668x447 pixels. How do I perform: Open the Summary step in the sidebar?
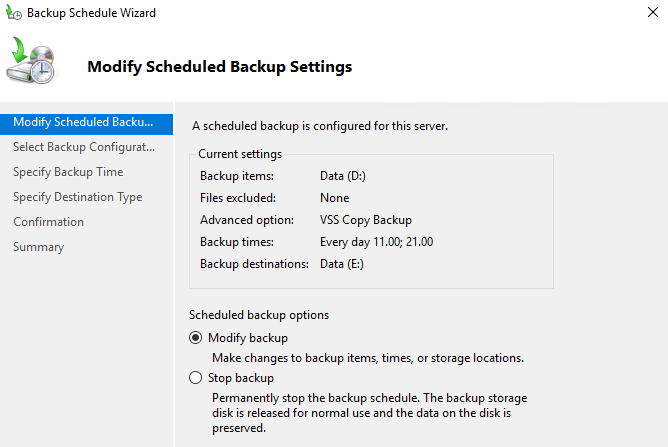[38, 247]
